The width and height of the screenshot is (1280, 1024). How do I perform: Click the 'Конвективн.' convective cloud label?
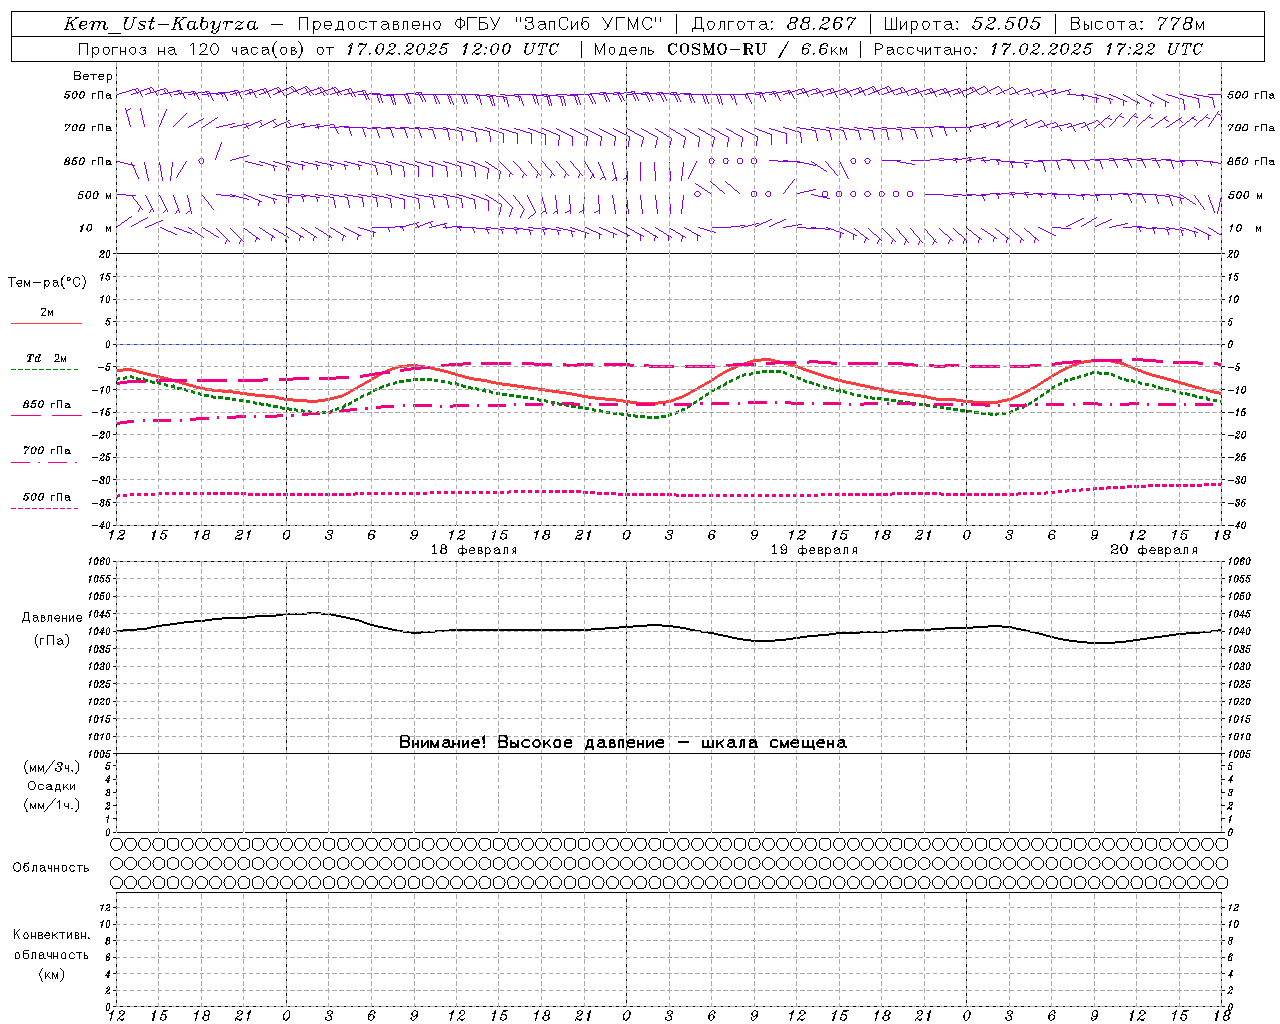pyautogui.click(x=51, y=935)
